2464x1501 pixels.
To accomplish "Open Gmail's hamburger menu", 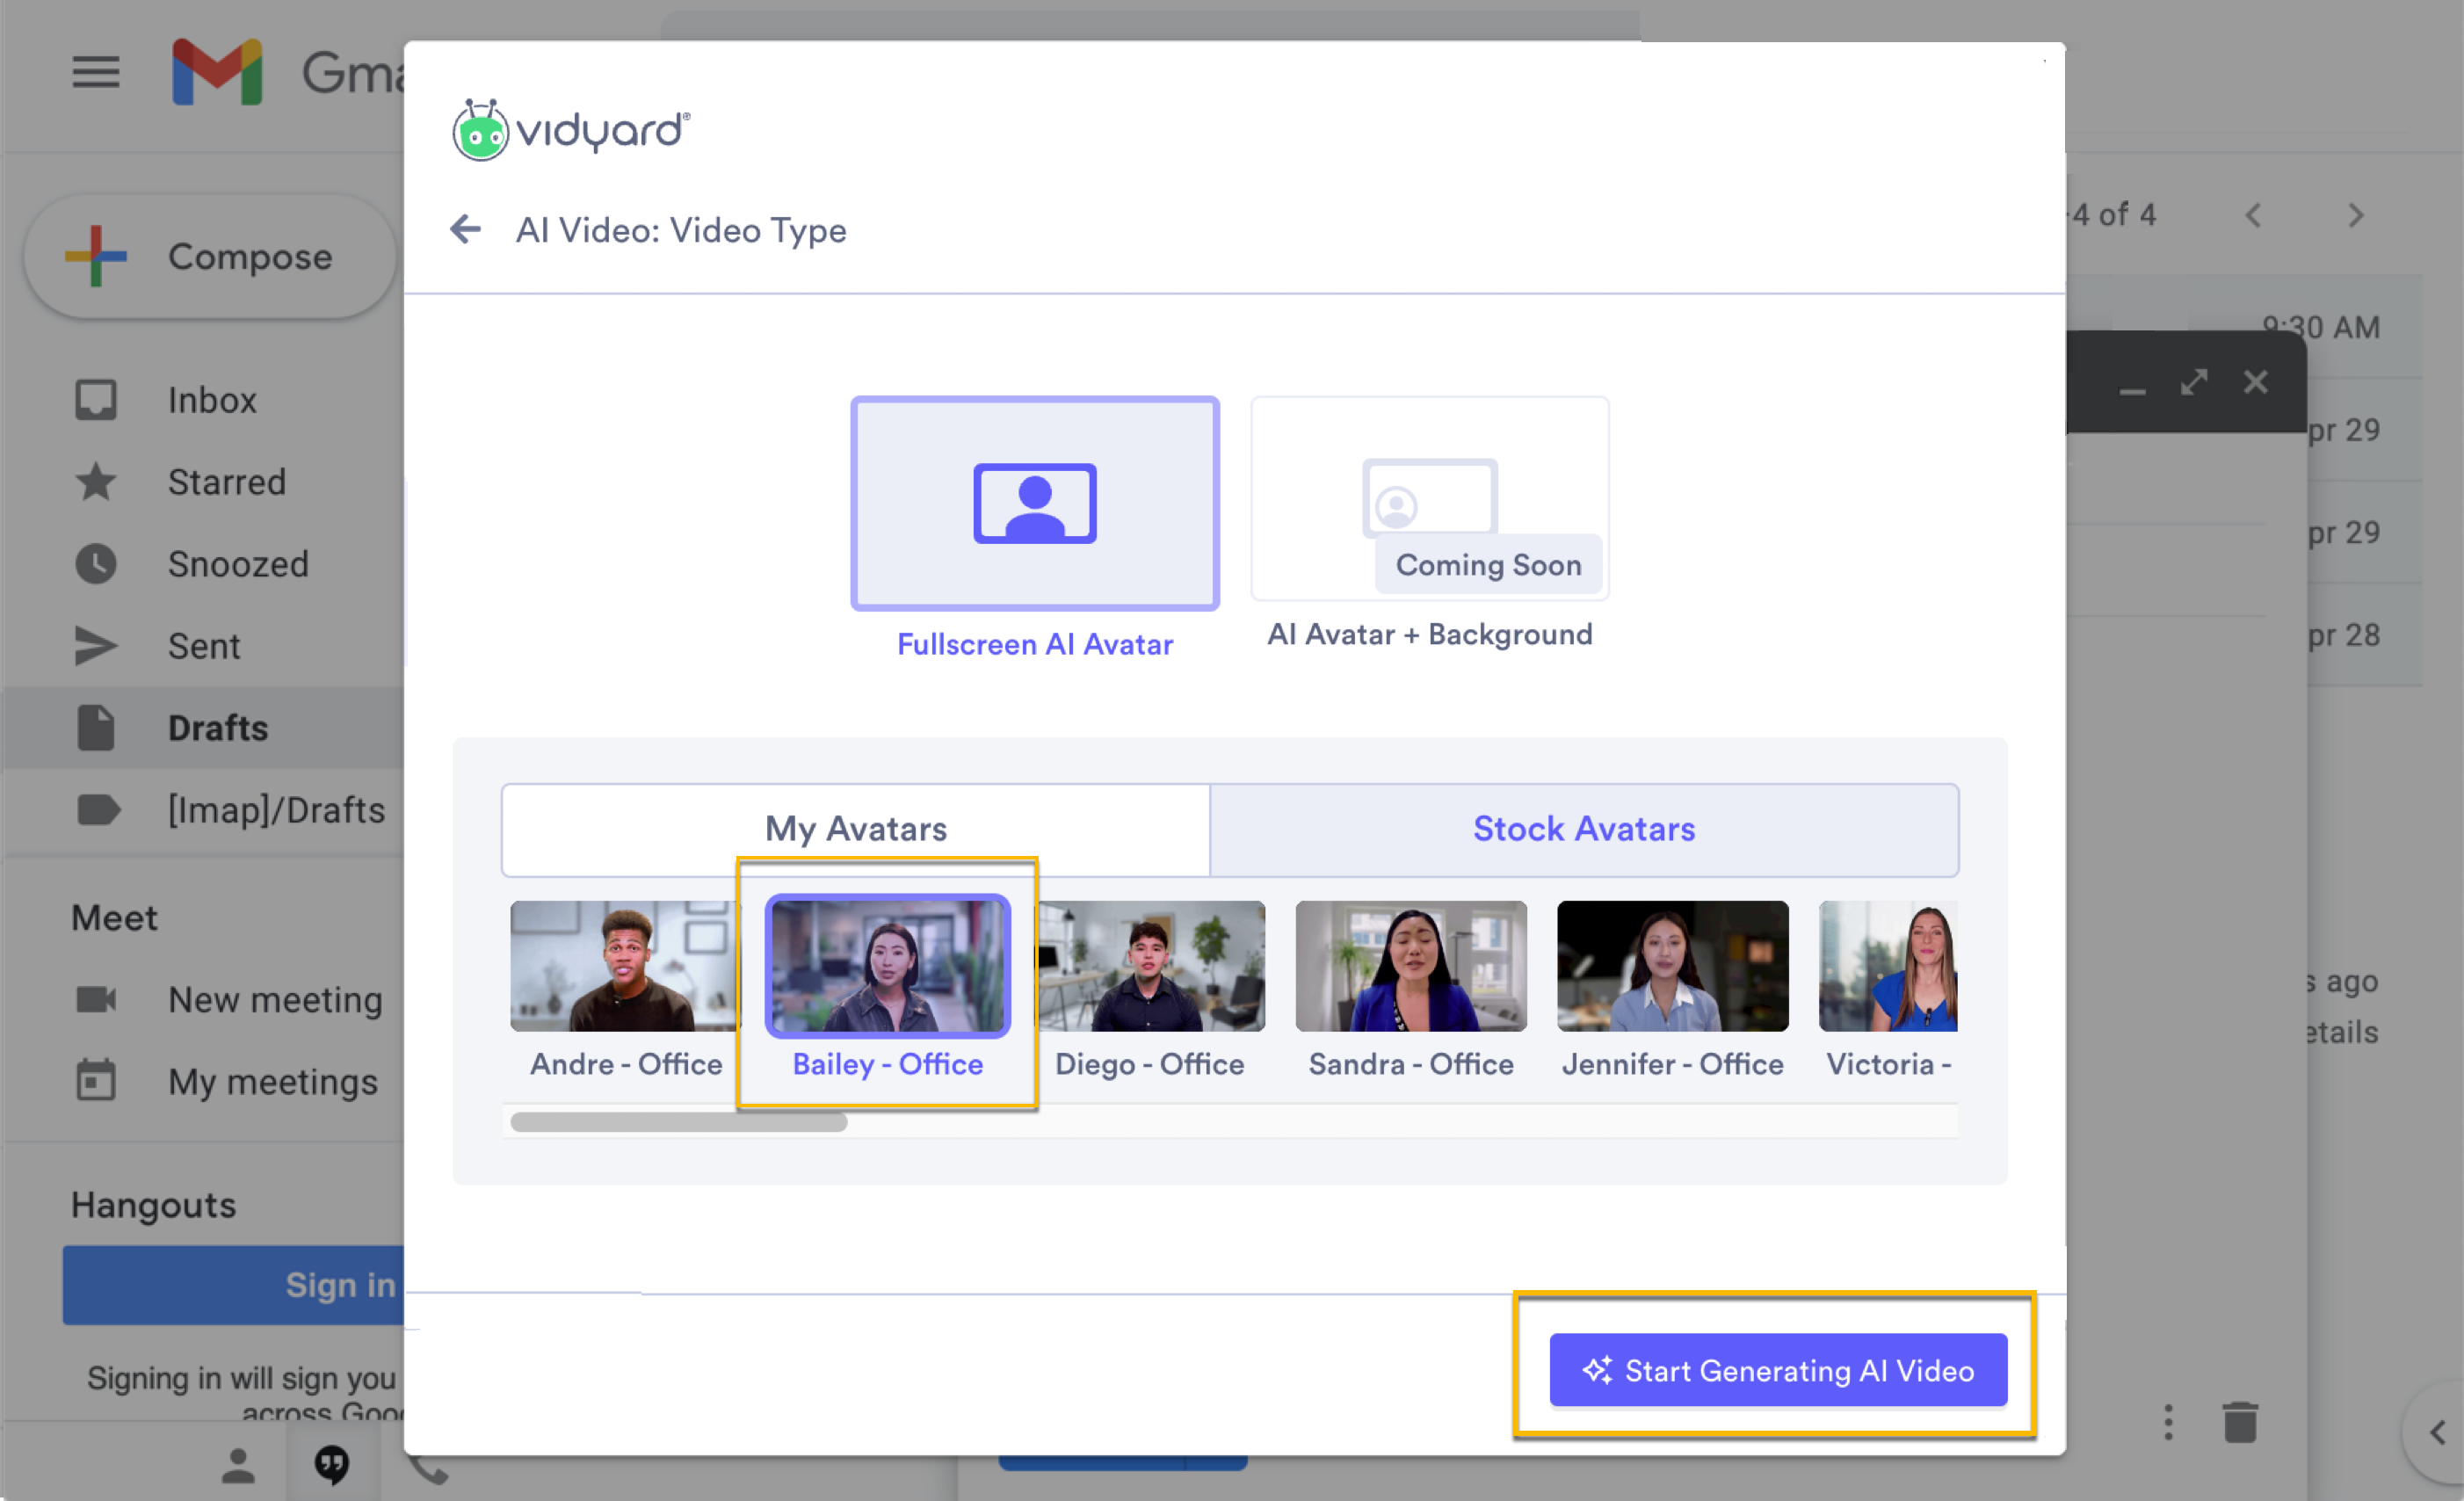I will [x=95, y=71].
